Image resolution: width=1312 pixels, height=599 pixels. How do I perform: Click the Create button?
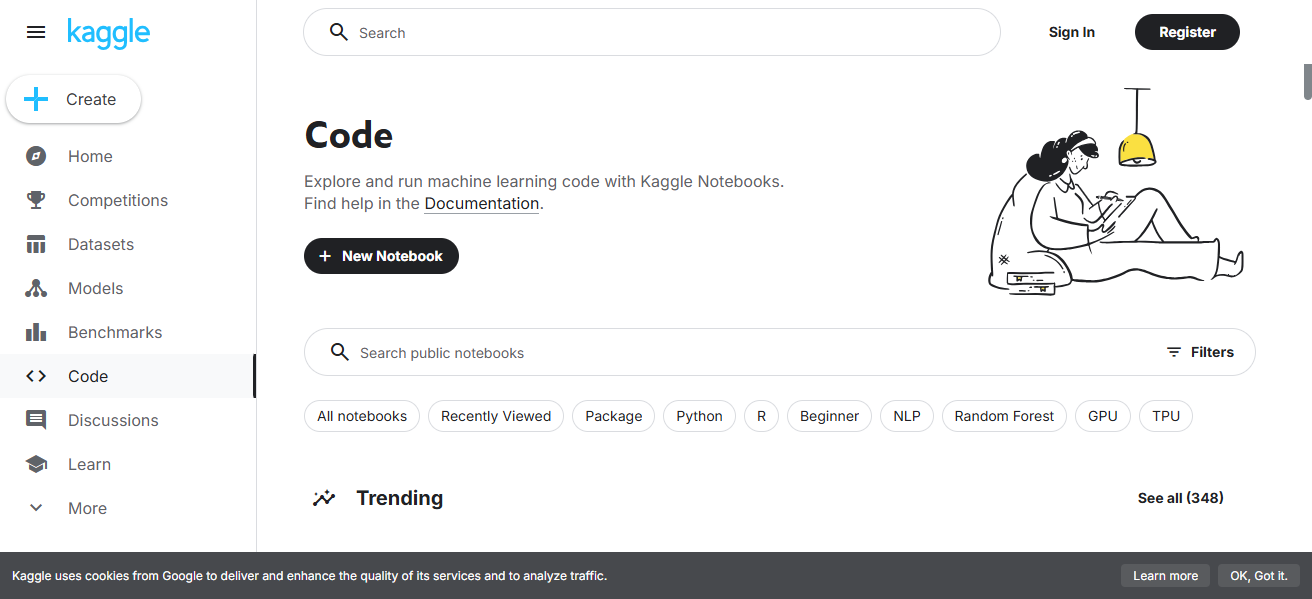[x=74, y=99]
